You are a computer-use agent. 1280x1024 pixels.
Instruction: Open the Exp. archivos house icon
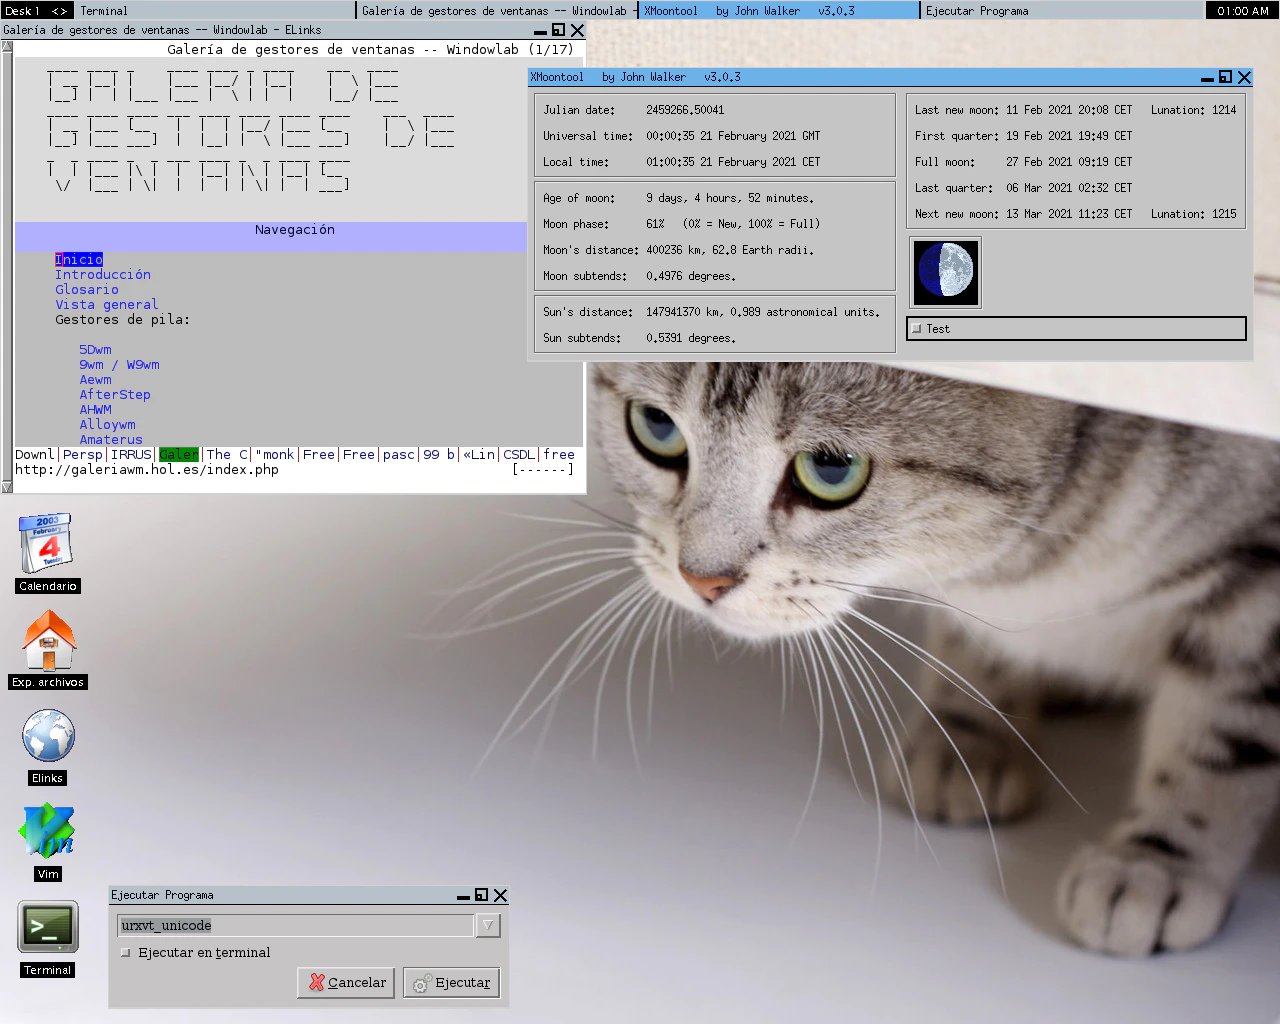click(x=48, y=640)
